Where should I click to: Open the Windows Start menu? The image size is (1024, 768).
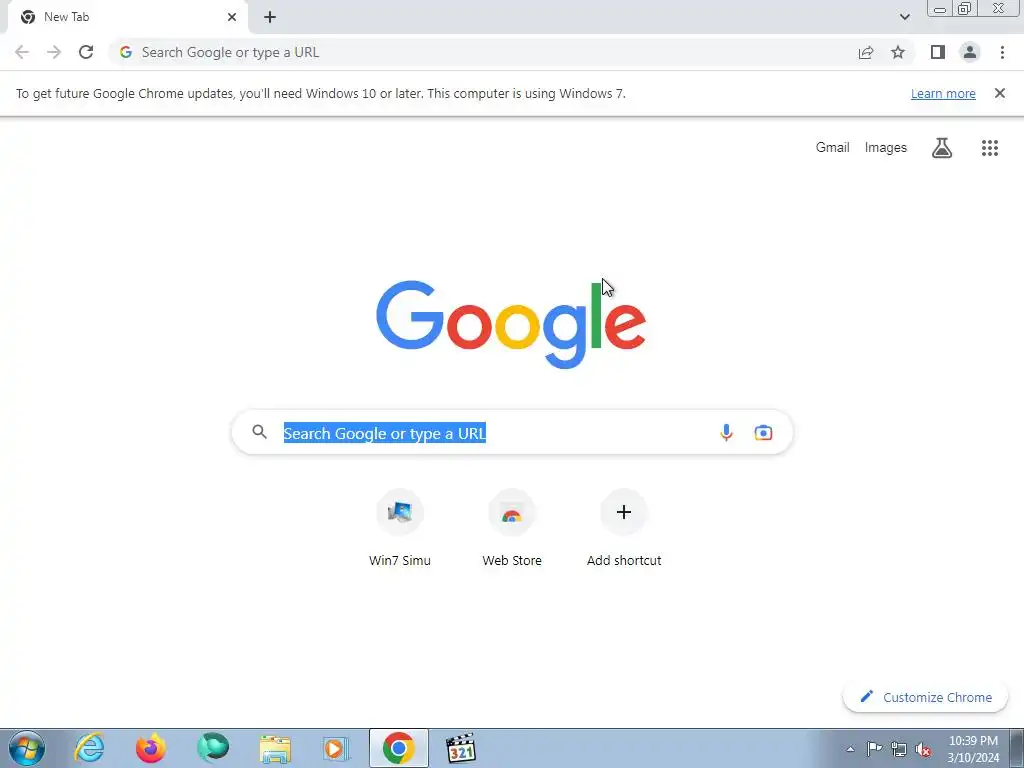click(26, 748)
